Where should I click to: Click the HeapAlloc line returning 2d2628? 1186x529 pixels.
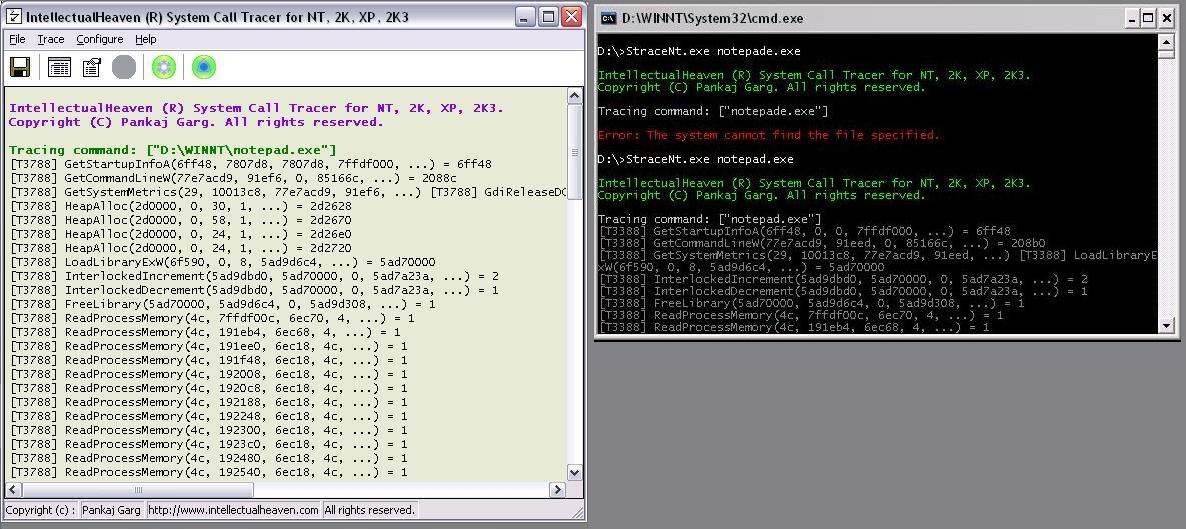[180, 206]
